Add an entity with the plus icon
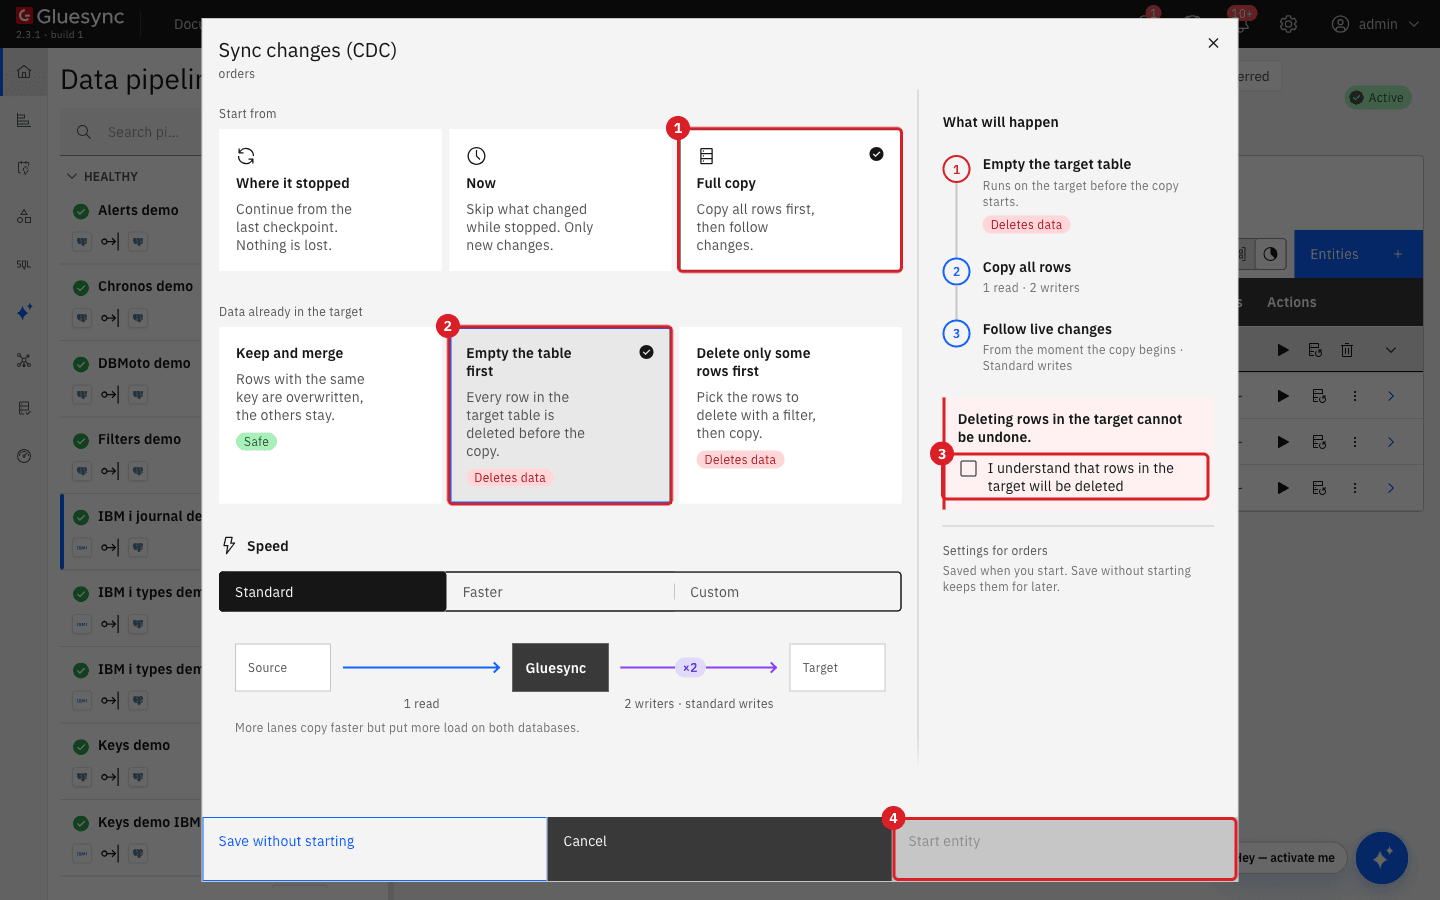 [x=1398, y=254]
